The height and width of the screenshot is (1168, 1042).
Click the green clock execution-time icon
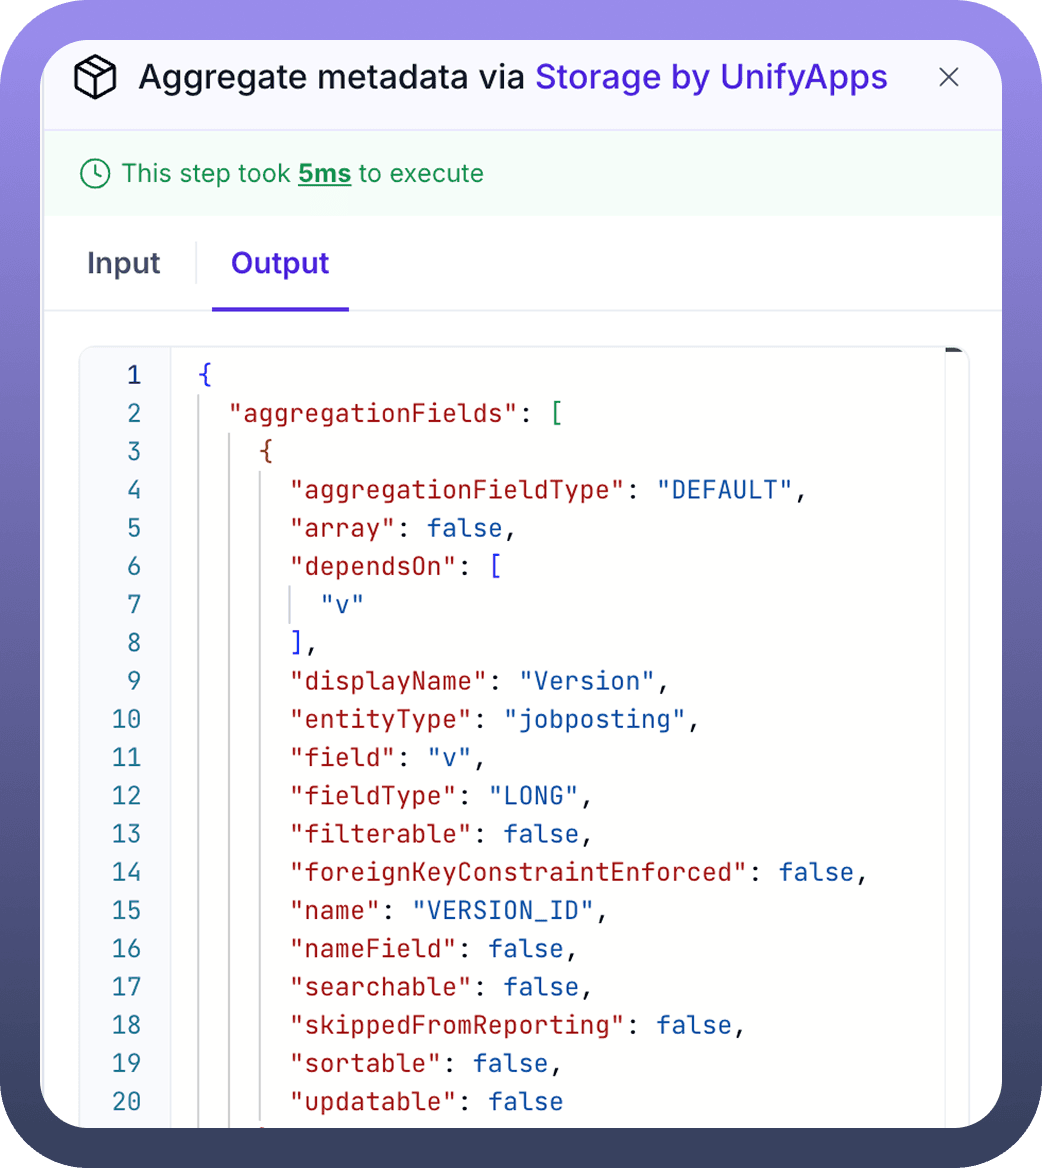[95, 174]
